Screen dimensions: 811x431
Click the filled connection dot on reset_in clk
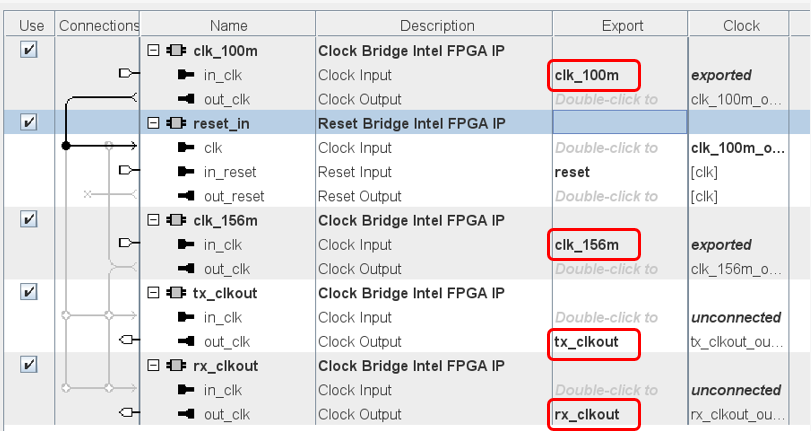point(65,146)
